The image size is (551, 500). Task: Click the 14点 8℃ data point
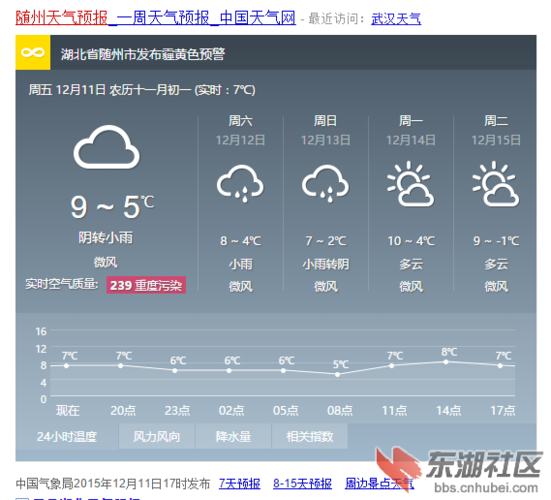pyautogui.click(x=446, y=362)
